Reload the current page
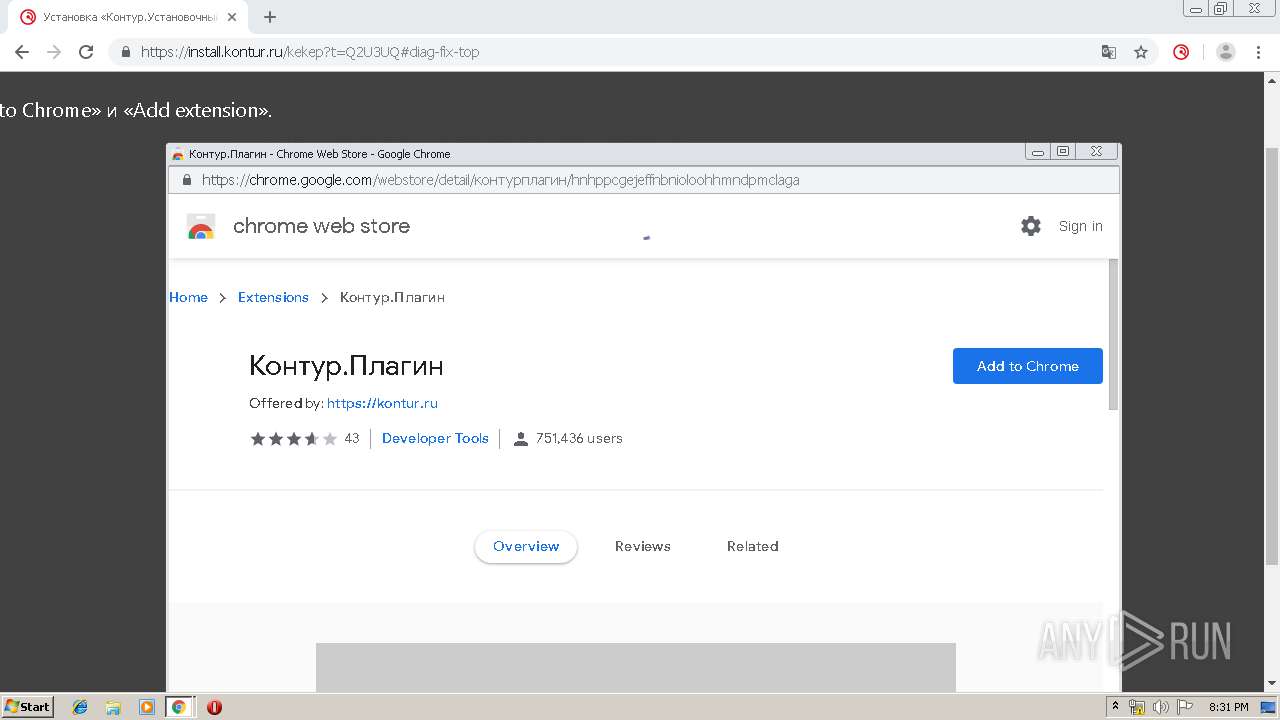Viewport: 1280px width, 720px height. (86, 52)
